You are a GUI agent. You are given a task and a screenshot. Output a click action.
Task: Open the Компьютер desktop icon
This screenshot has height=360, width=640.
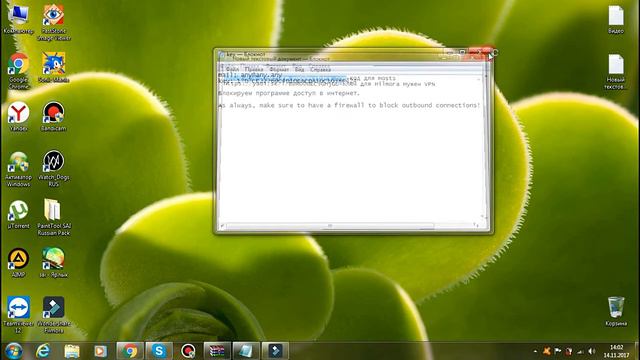(x=18, y=19)
